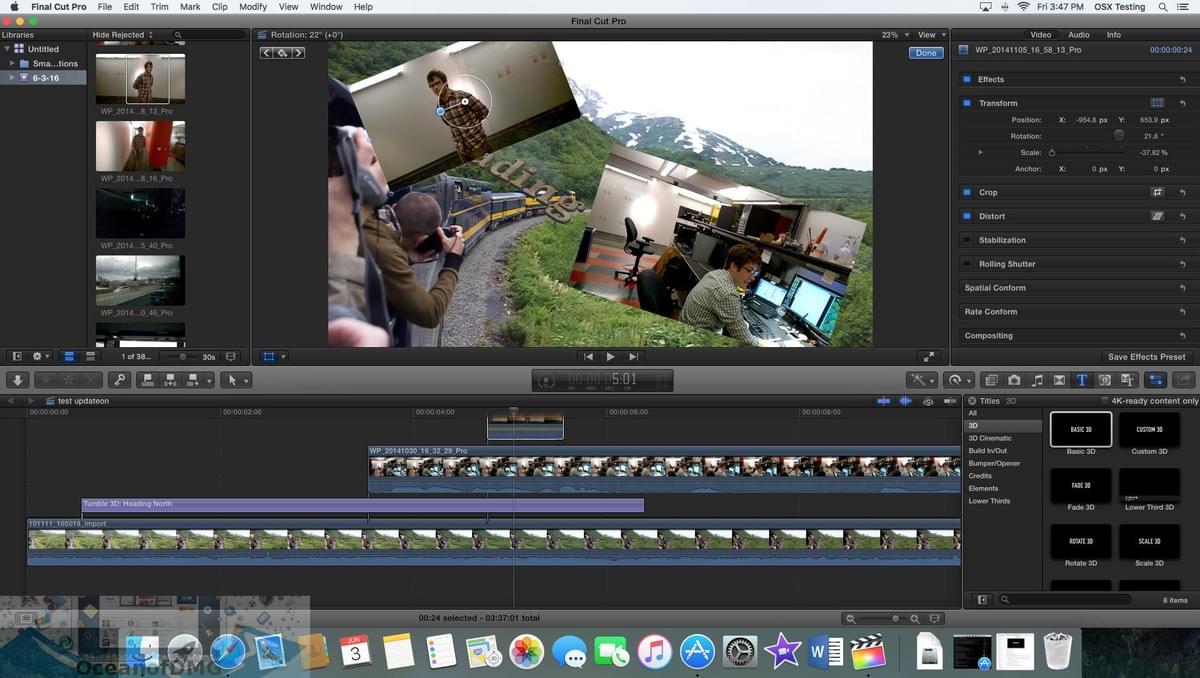
Task: Open the Retime speedometer menu
Action: [x=959, y=380]
